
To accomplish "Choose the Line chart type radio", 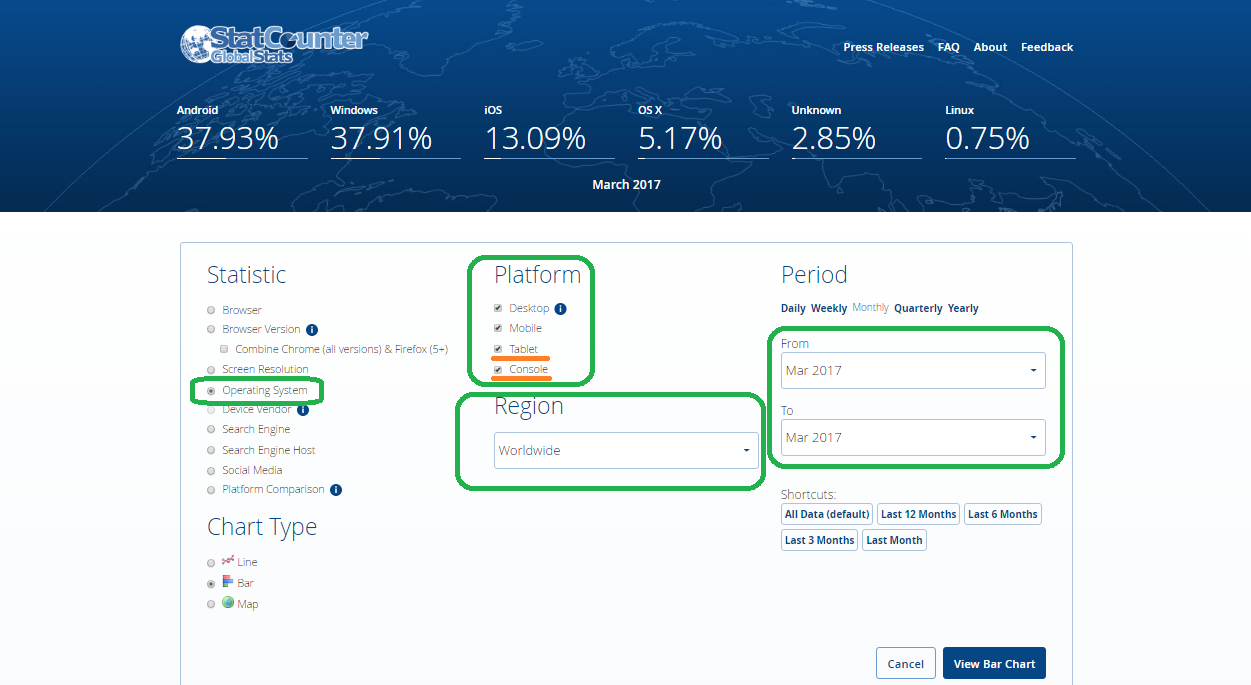I will [211, 563].
